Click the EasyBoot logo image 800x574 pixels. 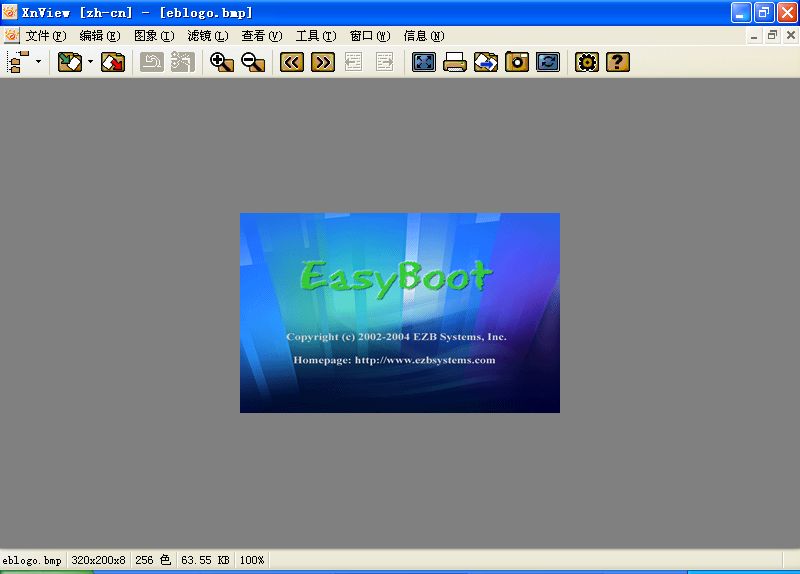pyautogui.click(x=400, y=313)
